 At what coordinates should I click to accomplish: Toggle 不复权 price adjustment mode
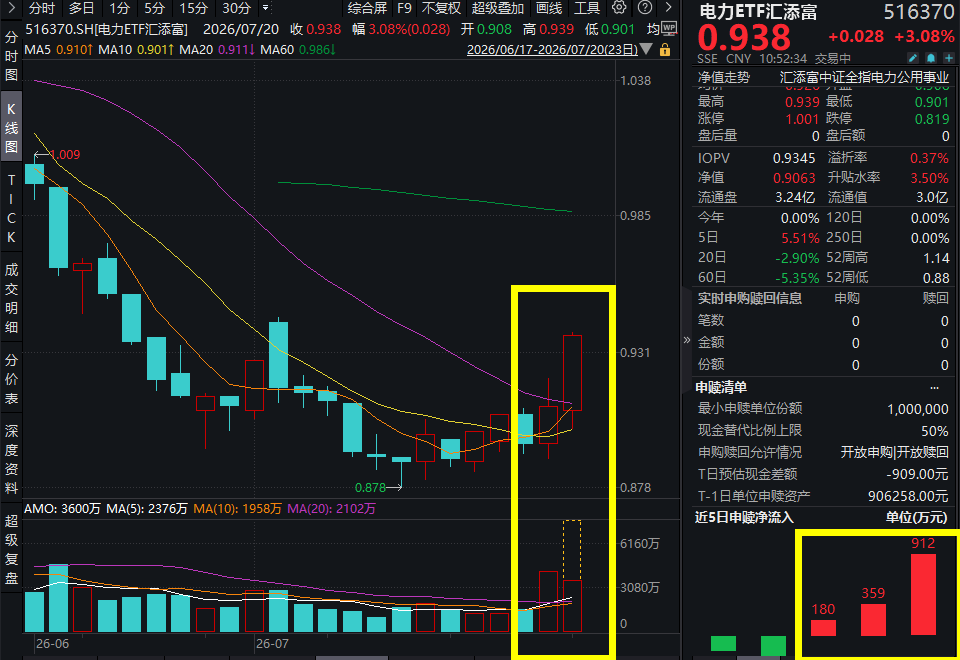(440, 8)
